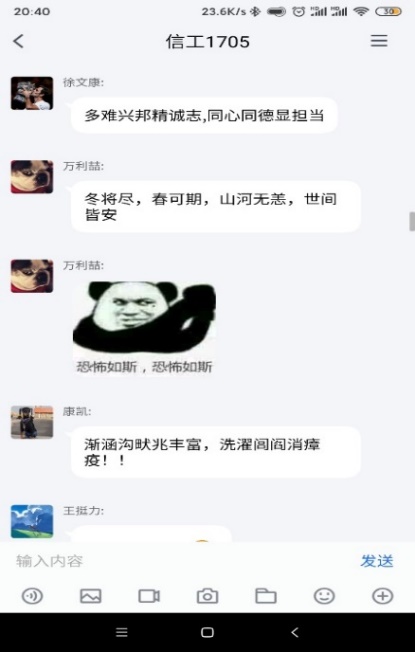Tap Android home navigation button
Image resolution: width=415 pixels, height=652 pixels.
click(208, 632)
